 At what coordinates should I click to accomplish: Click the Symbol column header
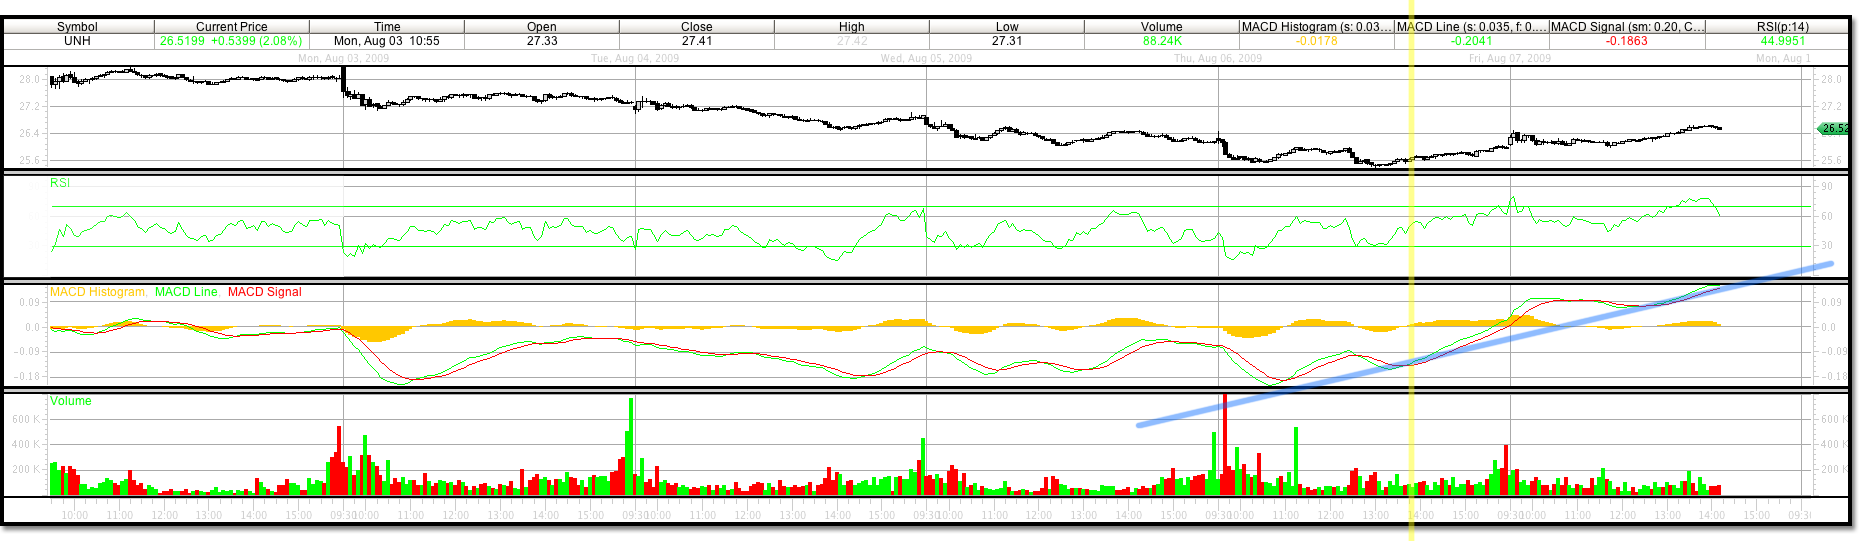[x=77, y=27]
